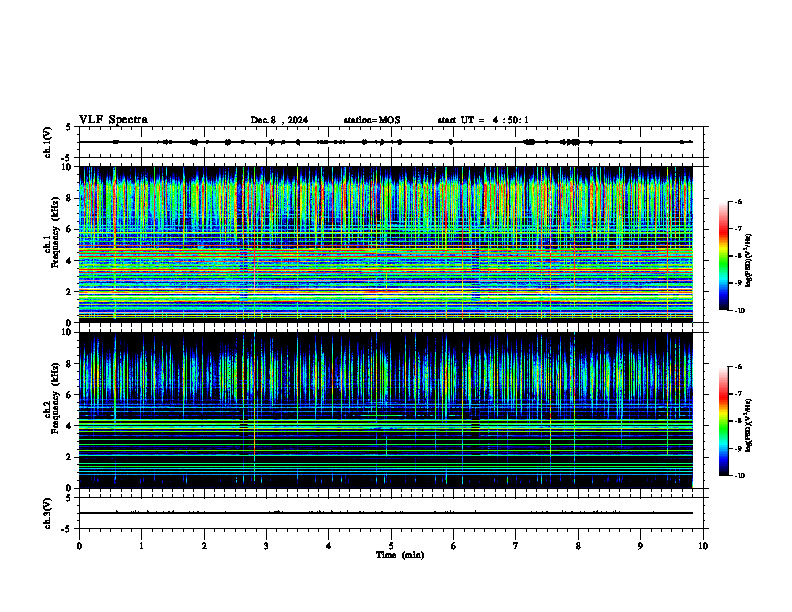Click the "Time (min)" axis title
Image resolution: width=792 pixels, height=612 pixels.
coord(400,555)
